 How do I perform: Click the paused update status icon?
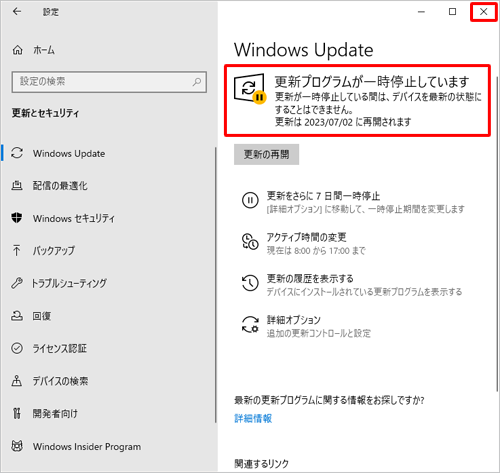tap(250, 89)
